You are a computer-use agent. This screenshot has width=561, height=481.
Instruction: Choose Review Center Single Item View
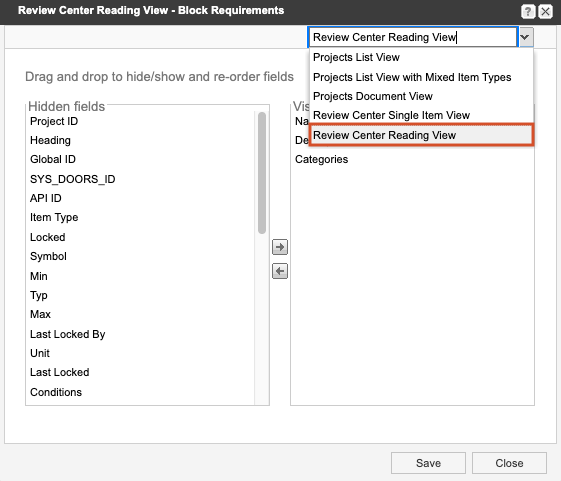click(x=421, y=115)
